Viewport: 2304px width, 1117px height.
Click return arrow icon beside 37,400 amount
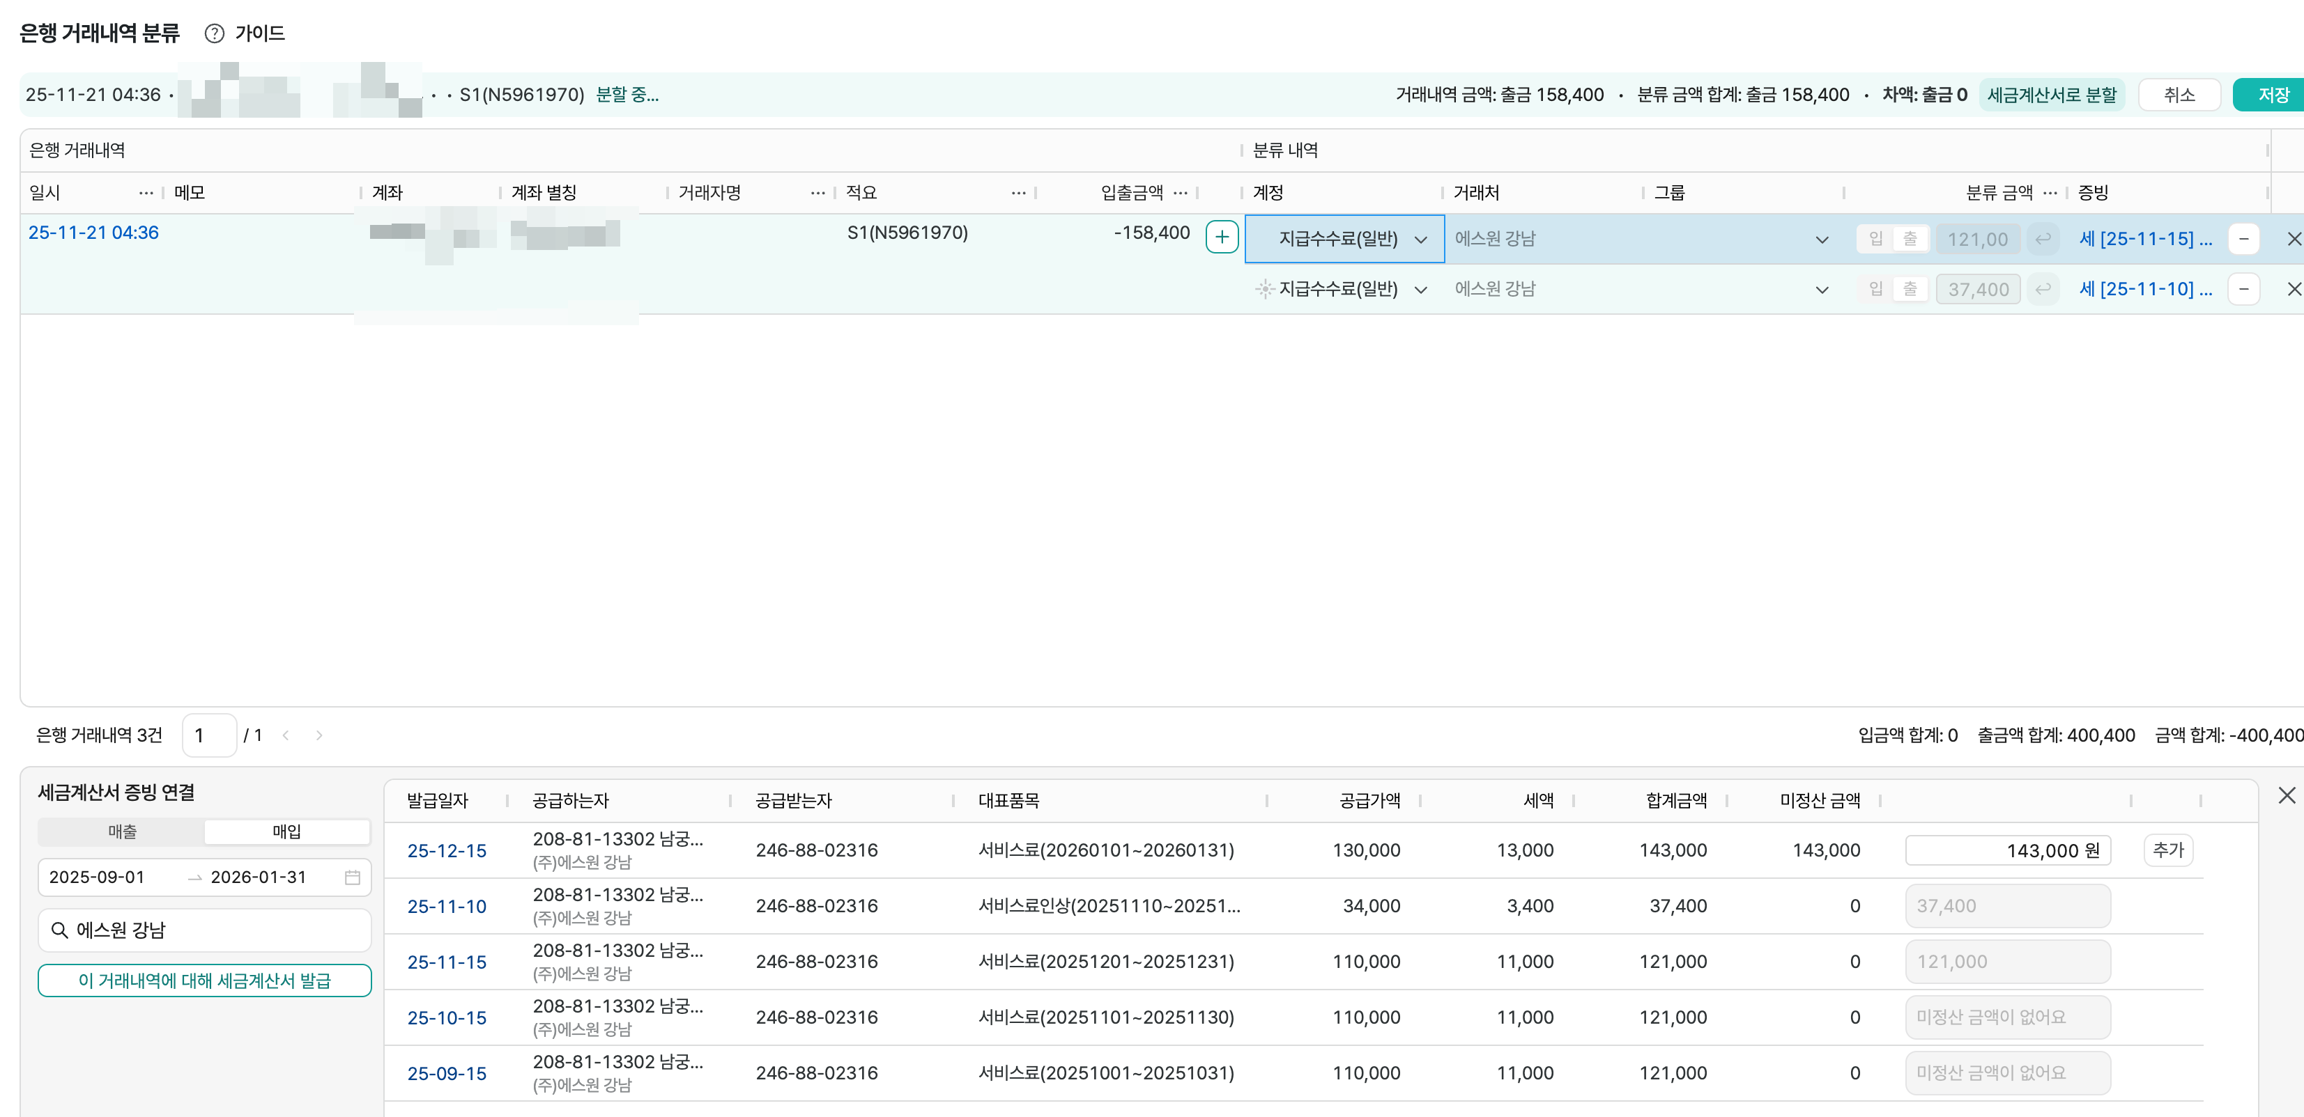[2043, 289]
